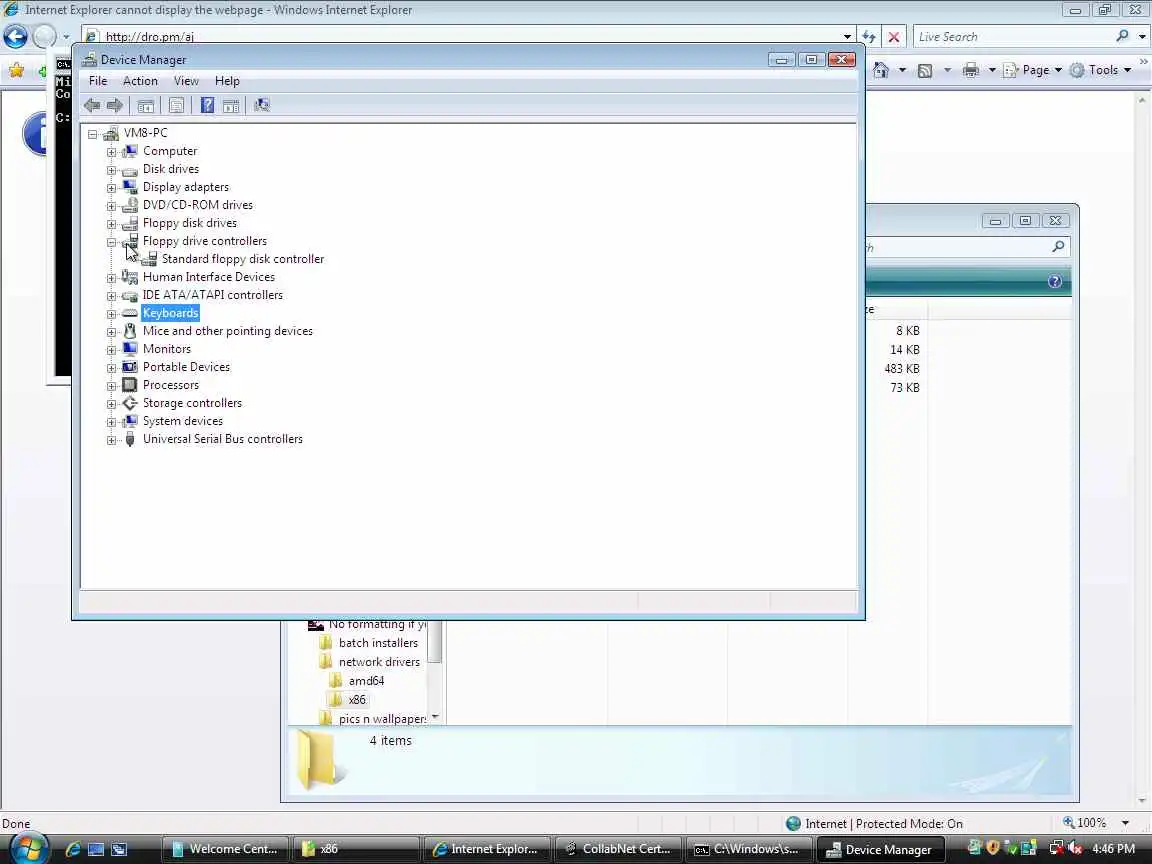Open the Help menu in Device Manager
Screen dimensions: 1152x864
coord(227,81)
